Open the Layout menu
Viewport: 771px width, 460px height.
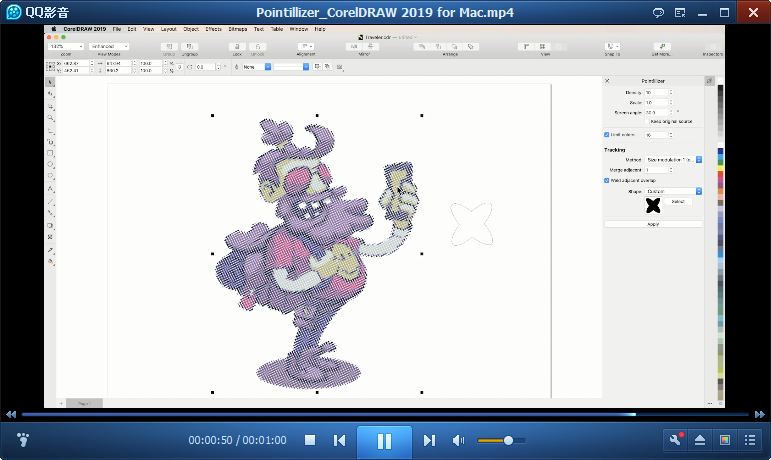click(x=168, y=29)
